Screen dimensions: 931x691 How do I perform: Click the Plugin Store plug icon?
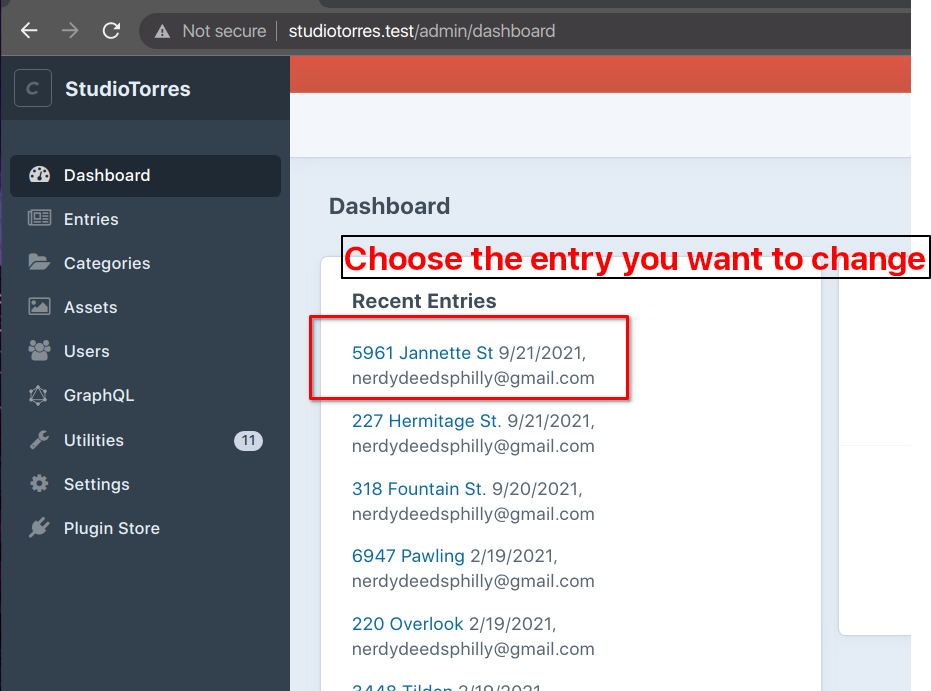[x=39, y=528]
